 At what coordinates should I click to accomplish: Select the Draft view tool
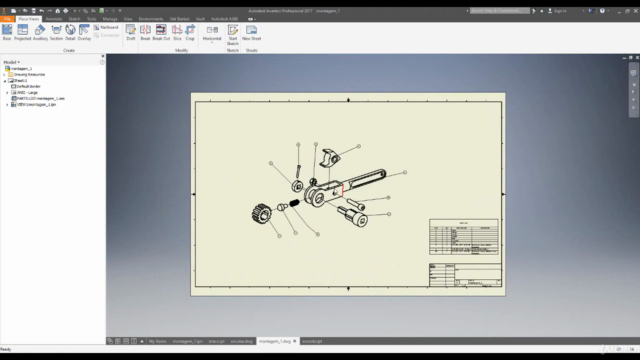tap(131, 32)
